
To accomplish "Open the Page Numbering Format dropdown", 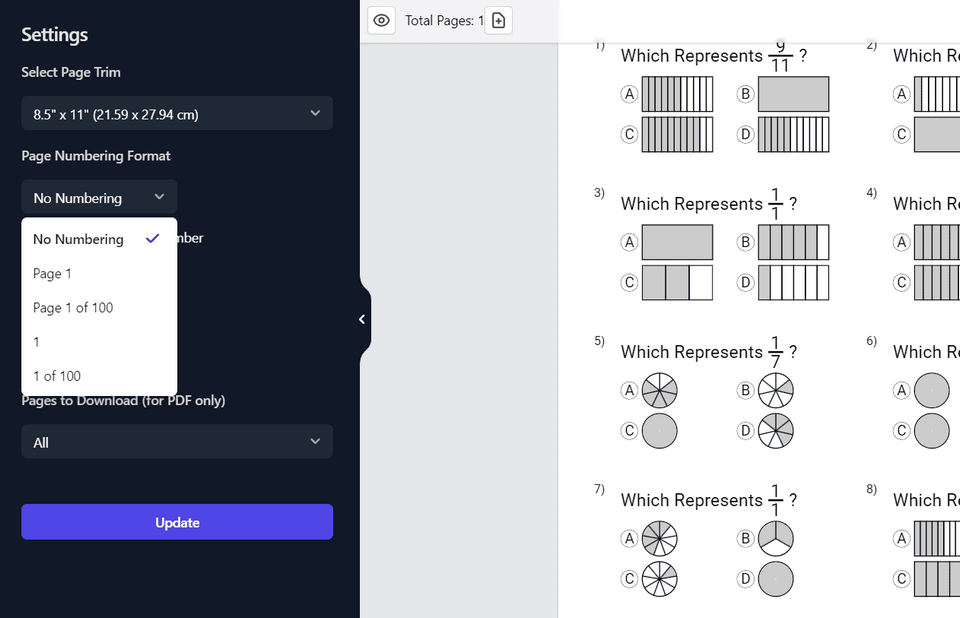I will [98, 197].
